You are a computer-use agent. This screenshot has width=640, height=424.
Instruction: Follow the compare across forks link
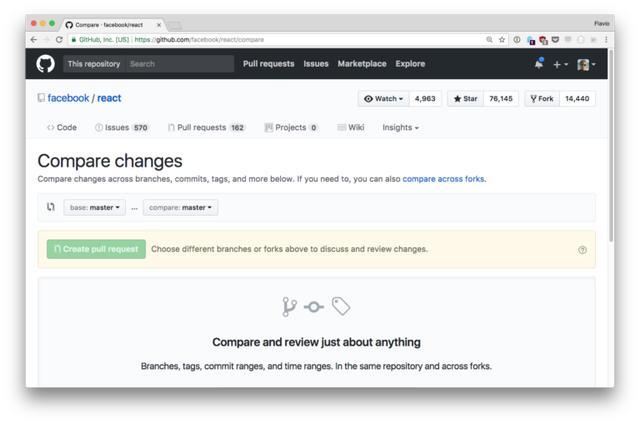click(x=443, y=179)
